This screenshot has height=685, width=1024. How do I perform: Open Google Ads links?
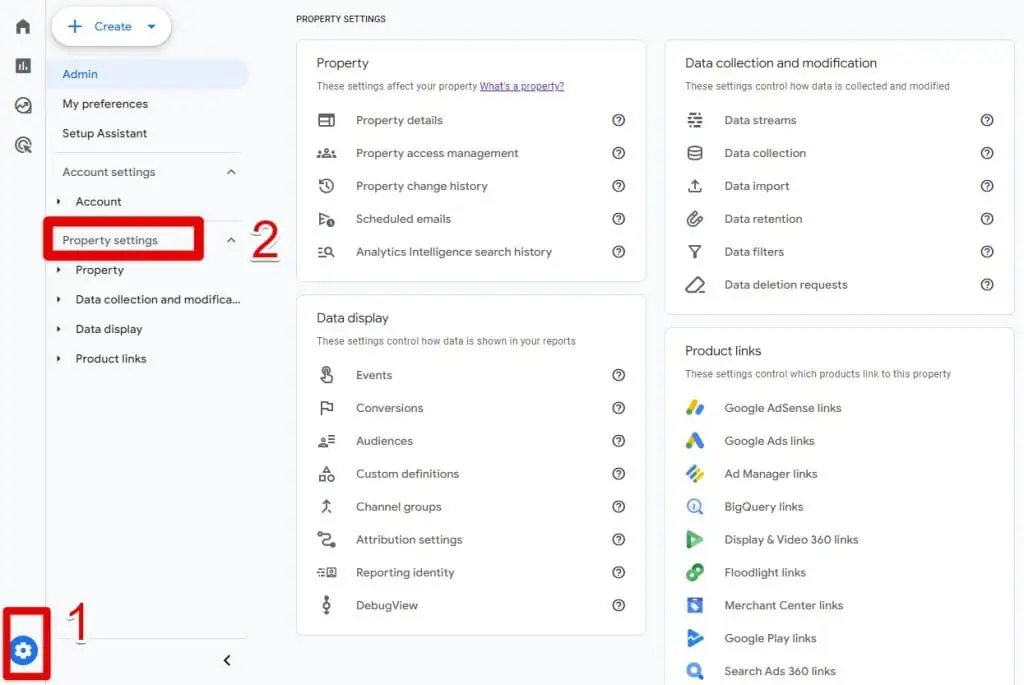coord(768,441)
